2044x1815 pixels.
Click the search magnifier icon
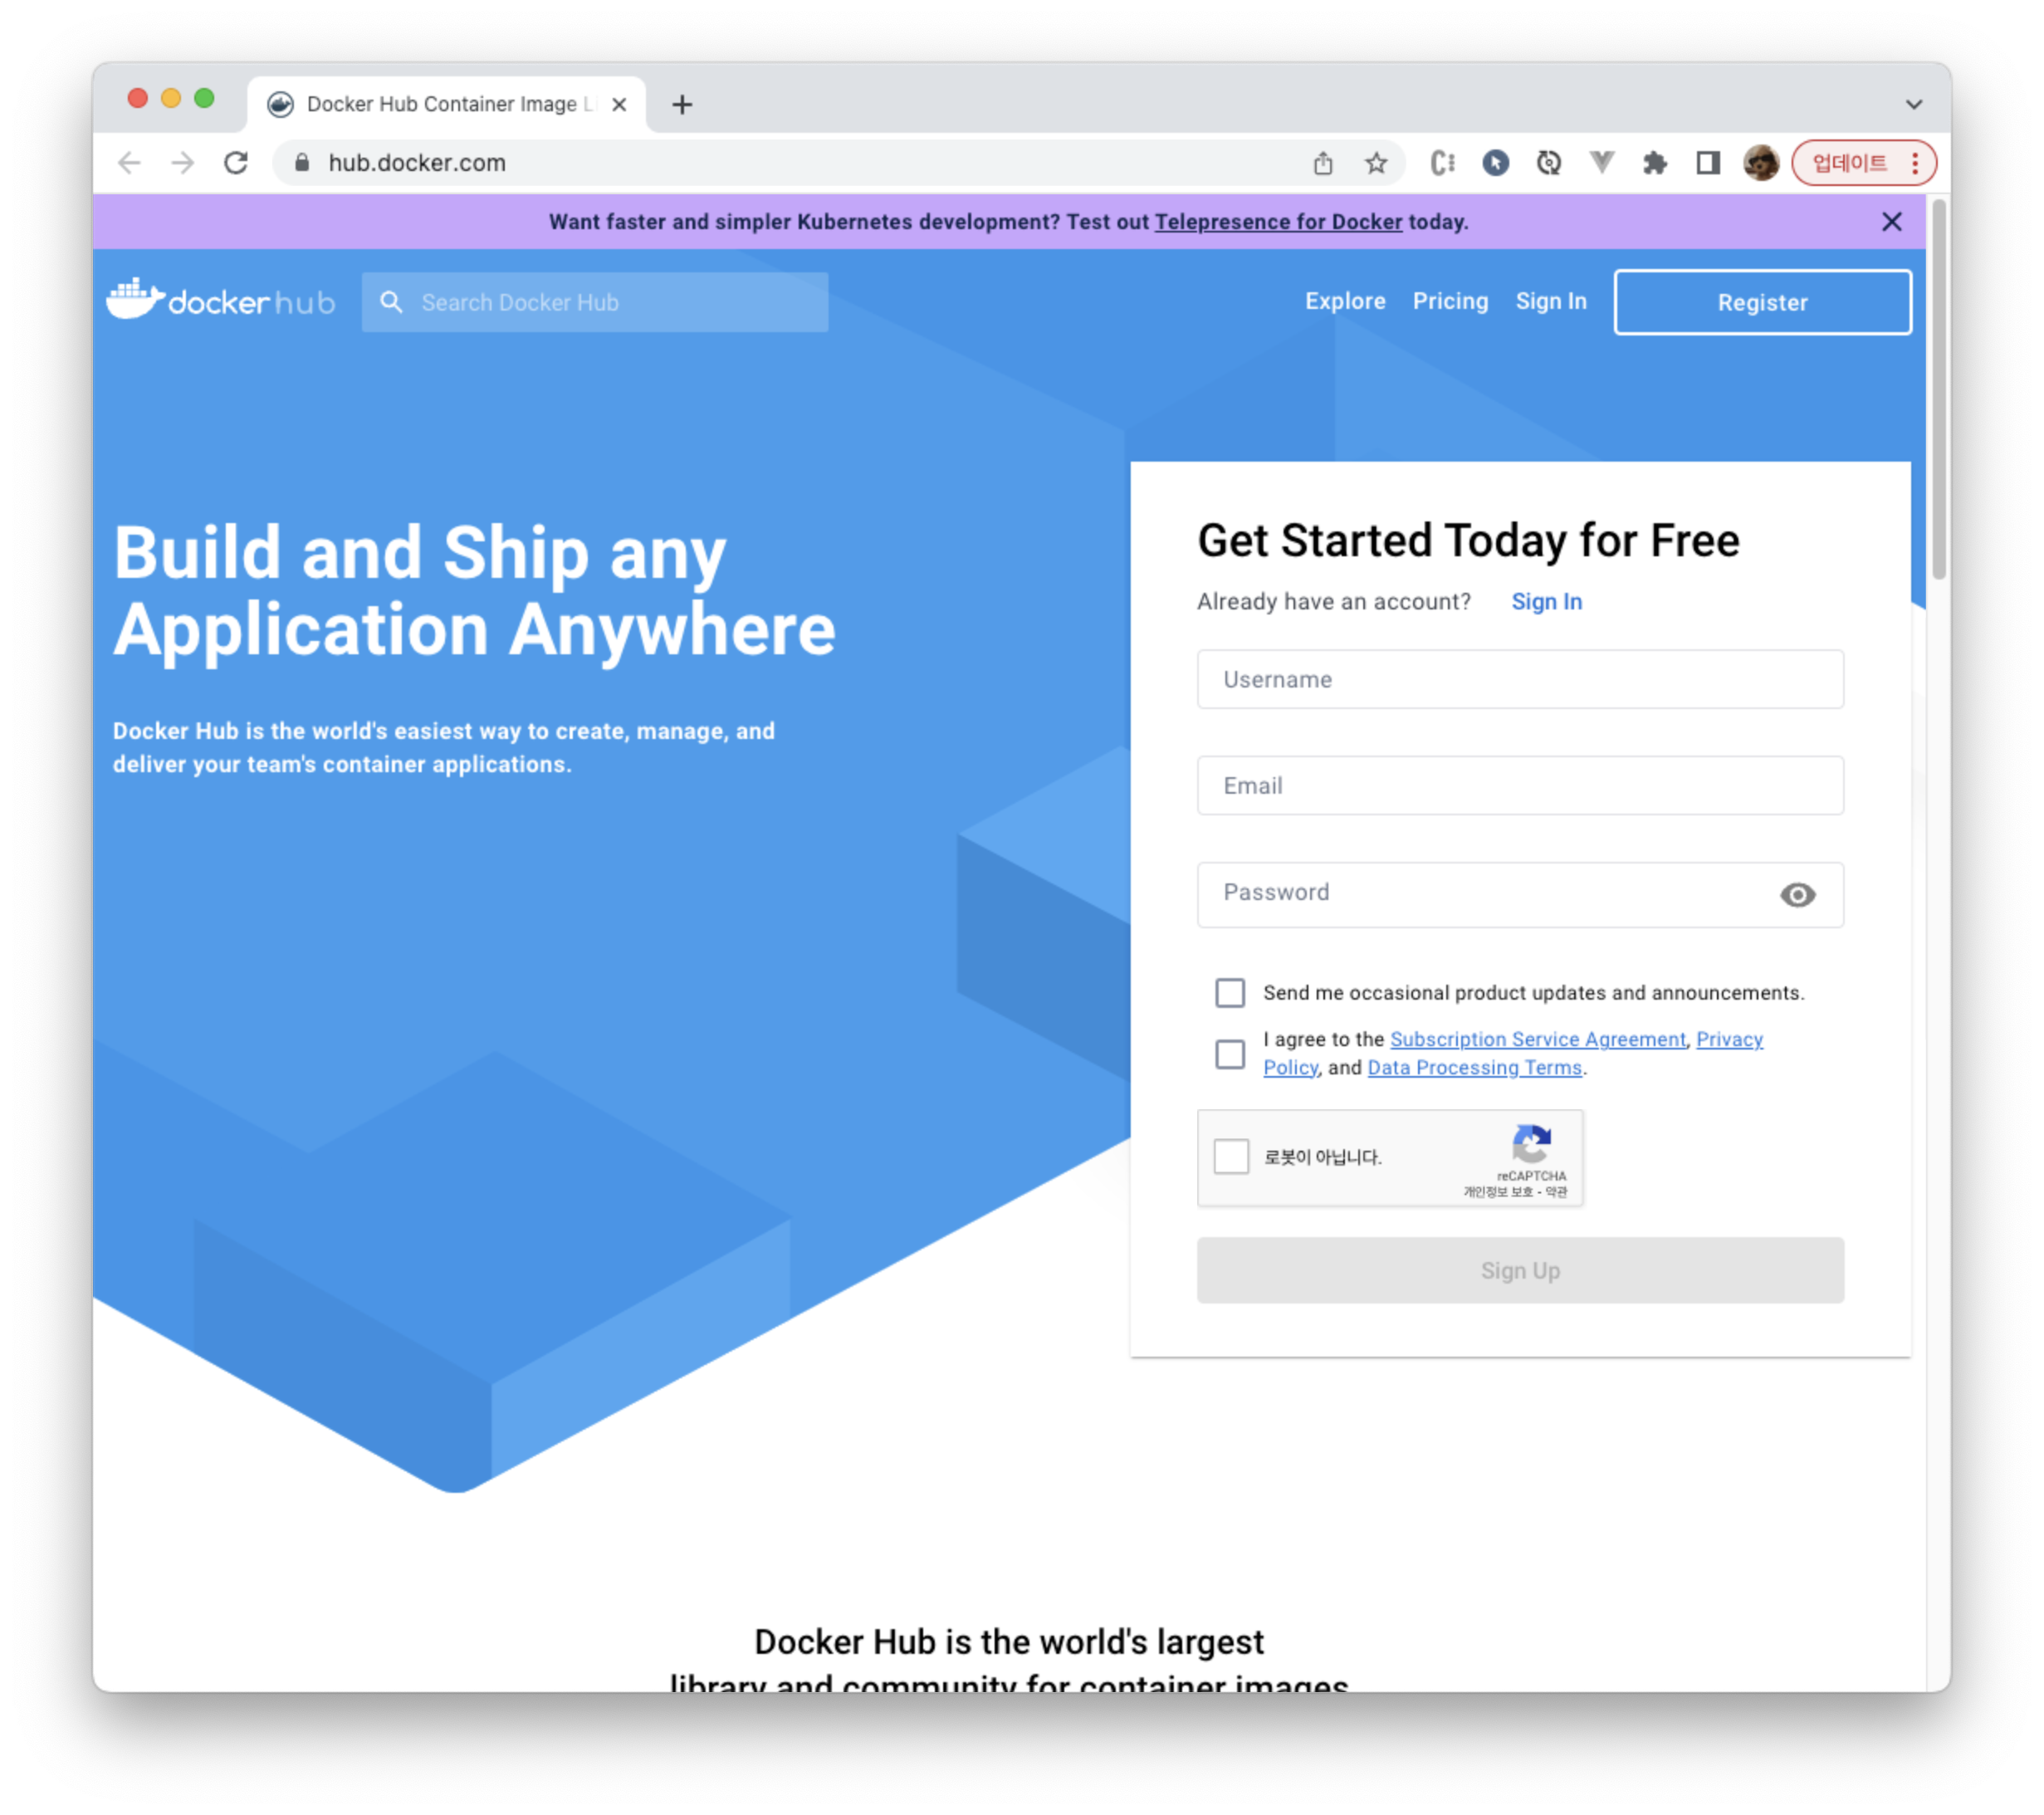(392, 302)
